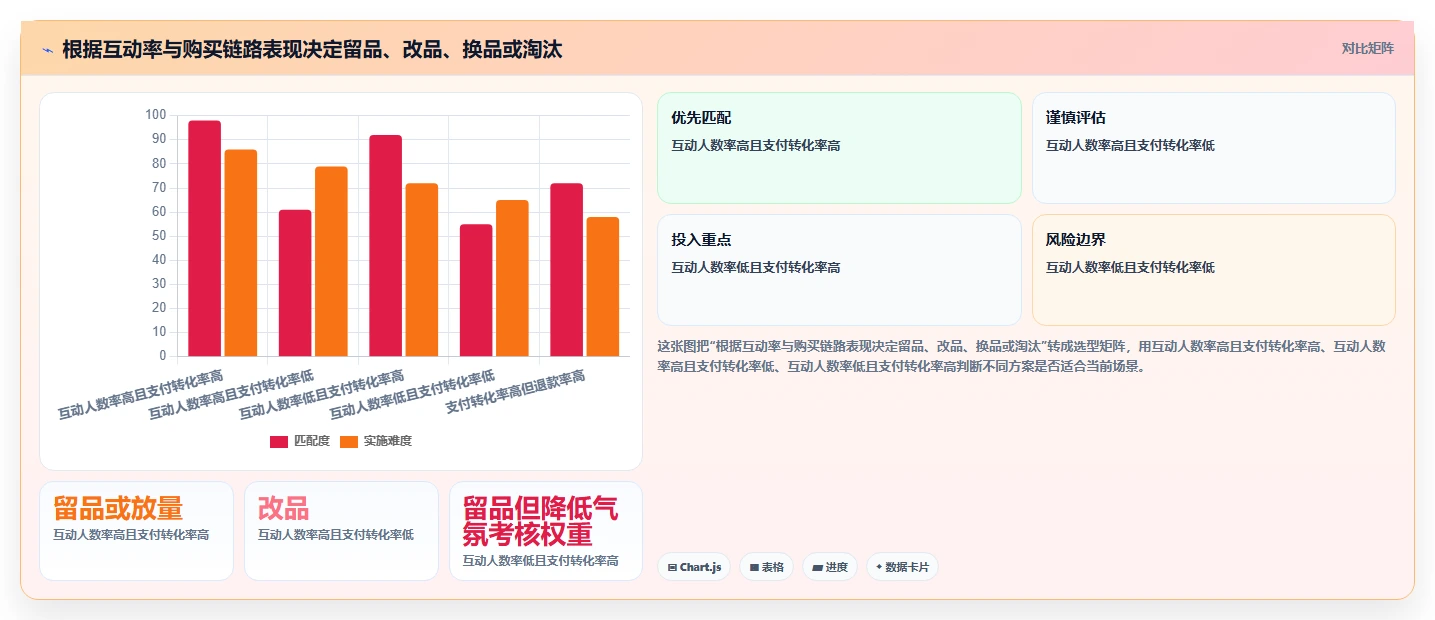Image resolution: width=1435 pixels, height=620 pixels.
Task: Click orange bar for 互动人数率高且支付转化率低
Action: pyautogui.click(x=331, y=261)
